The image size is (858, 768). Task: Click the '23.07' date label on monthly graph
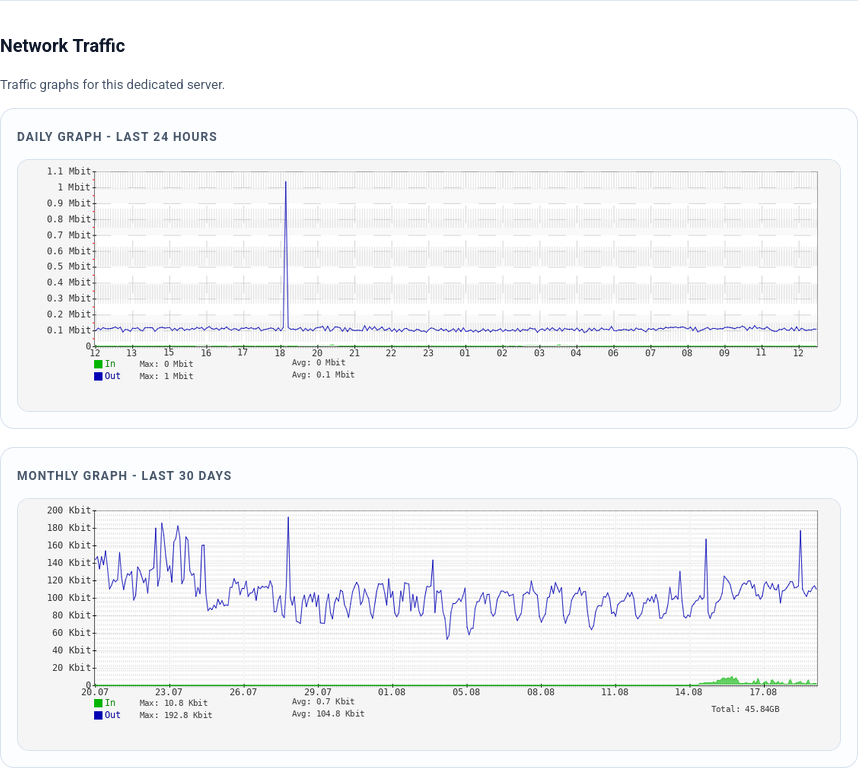[x=169, y=692]
